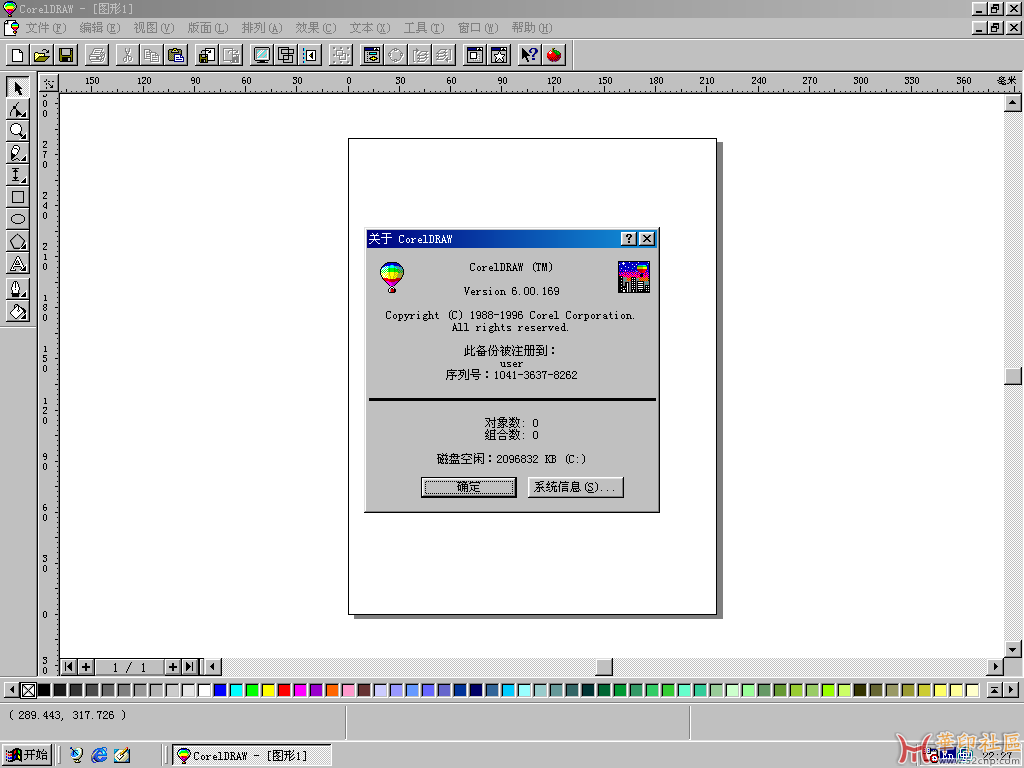
Task: Paste with the clipboard icon
Action: click(x=176, y=56)
